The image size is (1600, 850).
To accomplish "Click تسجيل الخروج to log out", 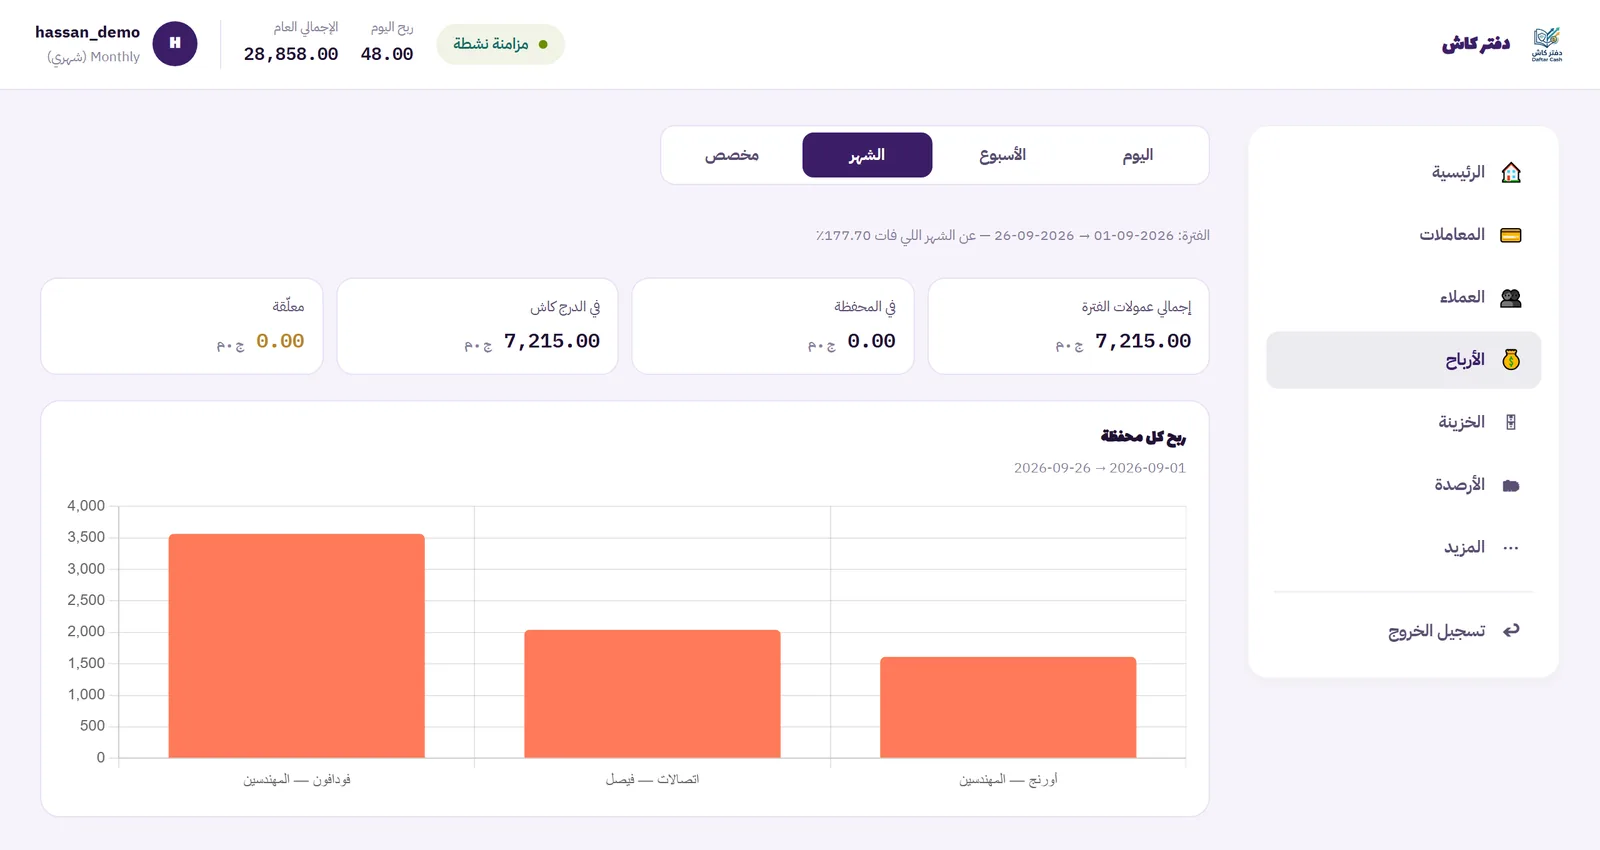I will (1403, 630).
